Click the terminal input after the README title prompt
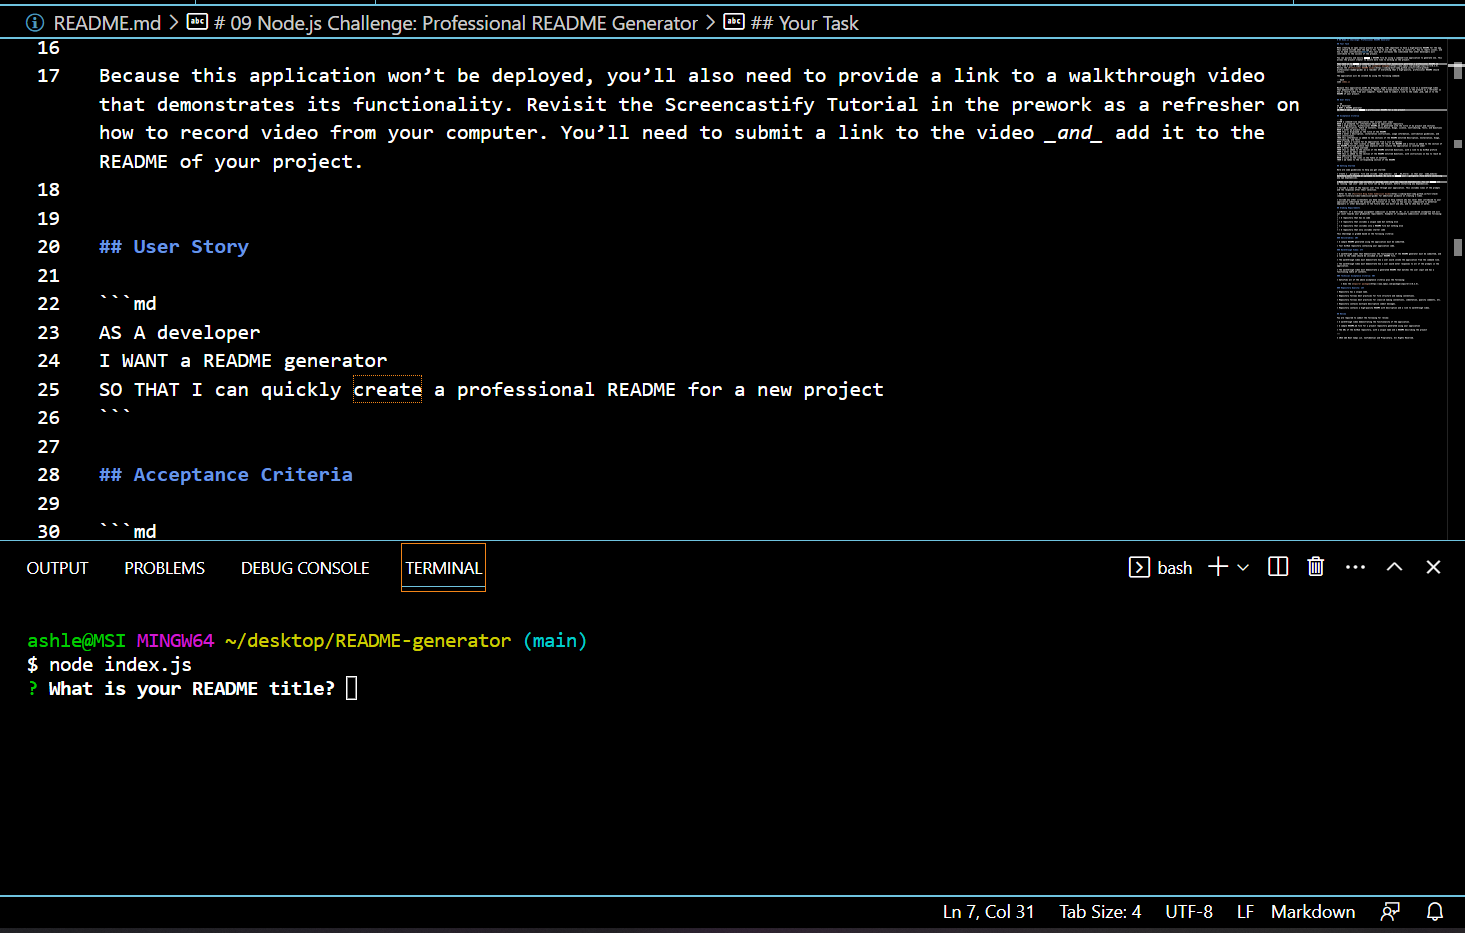This screenshot has height=933, width=1465. 351,688
